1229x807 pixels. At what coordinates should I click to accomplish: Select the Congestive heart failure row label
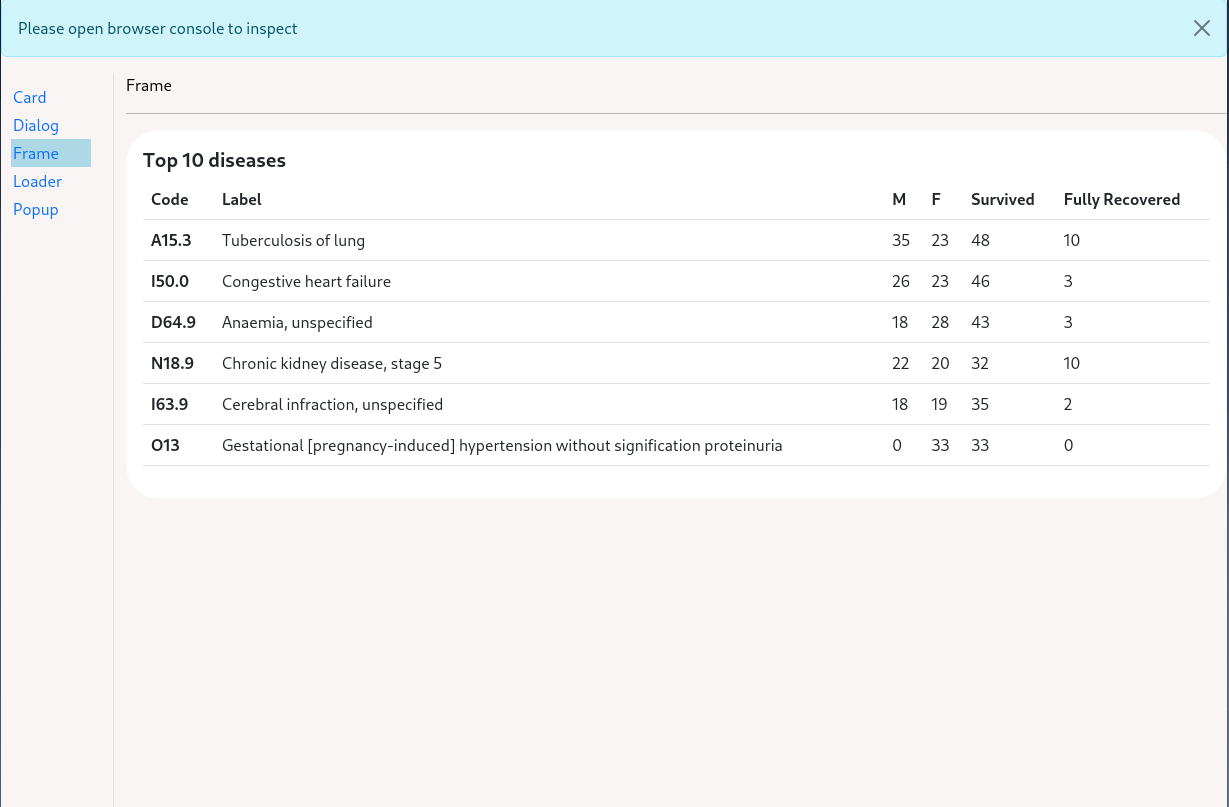pos(306,281)
